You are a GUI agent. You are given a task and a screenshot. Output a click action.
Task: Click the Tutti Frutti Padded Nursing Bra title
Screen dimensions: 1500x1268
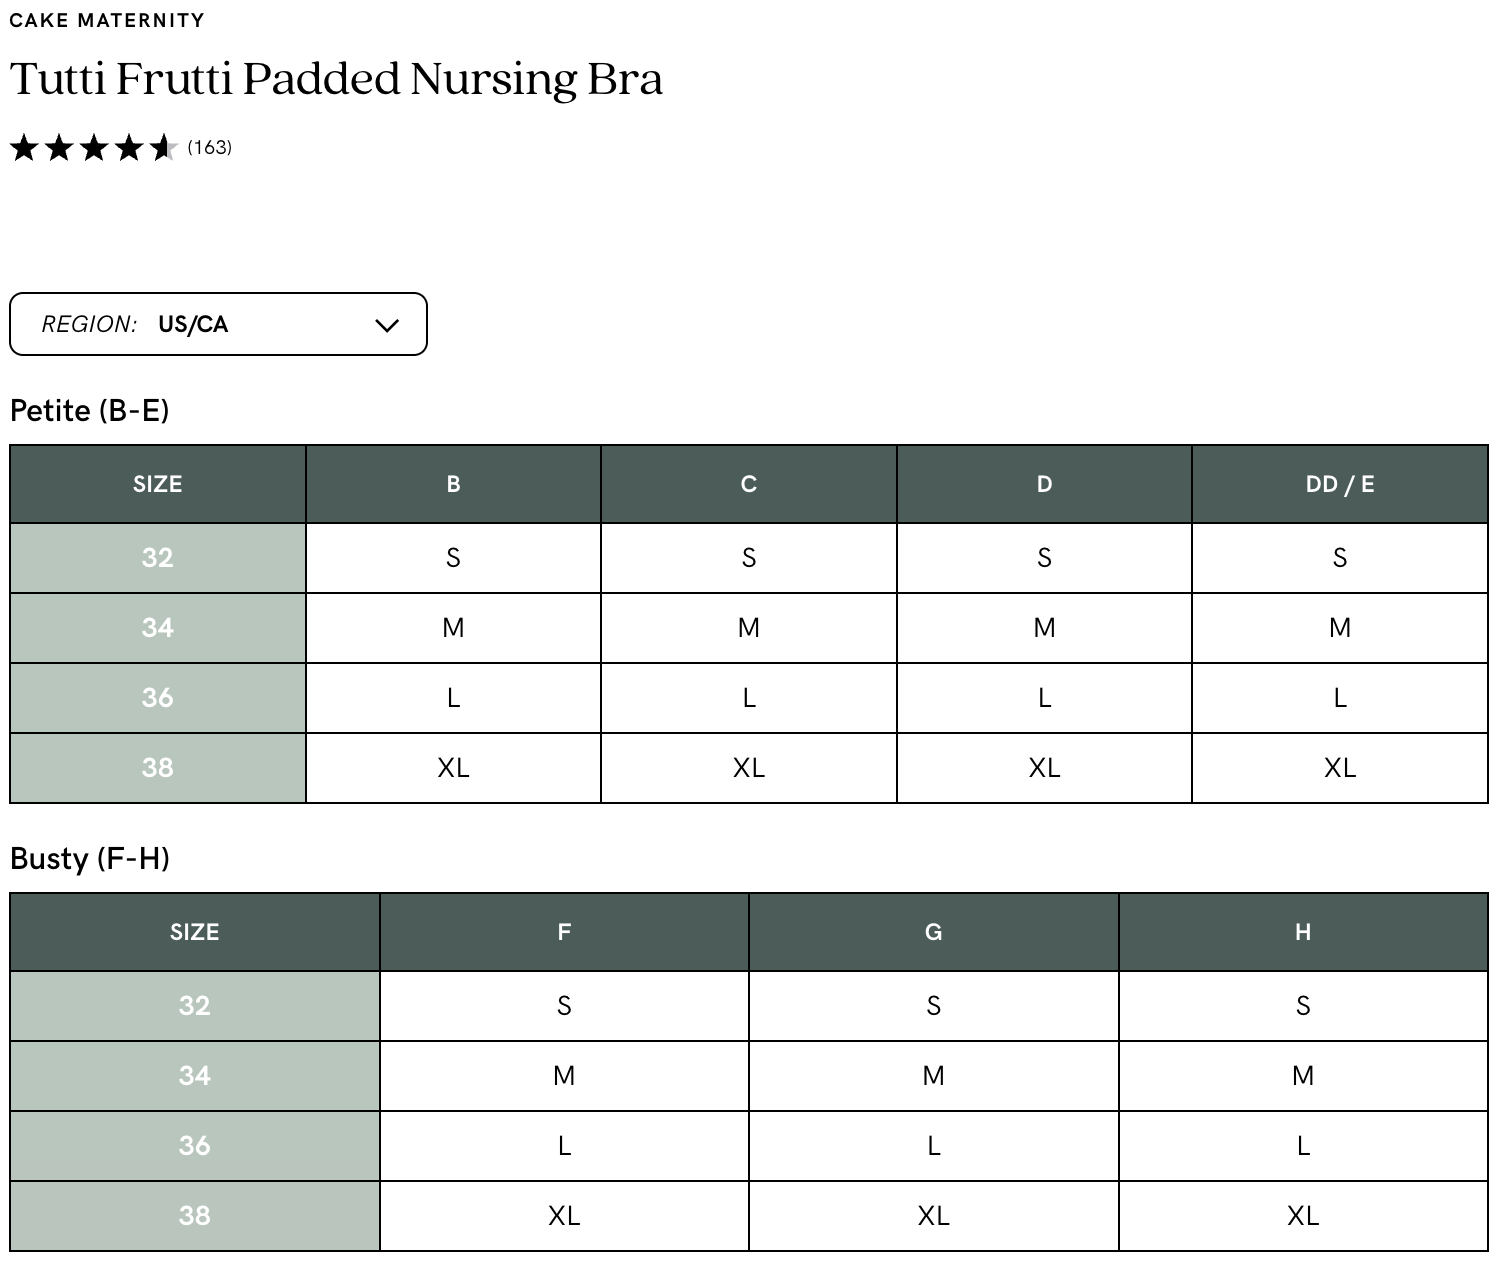[336, 80]
